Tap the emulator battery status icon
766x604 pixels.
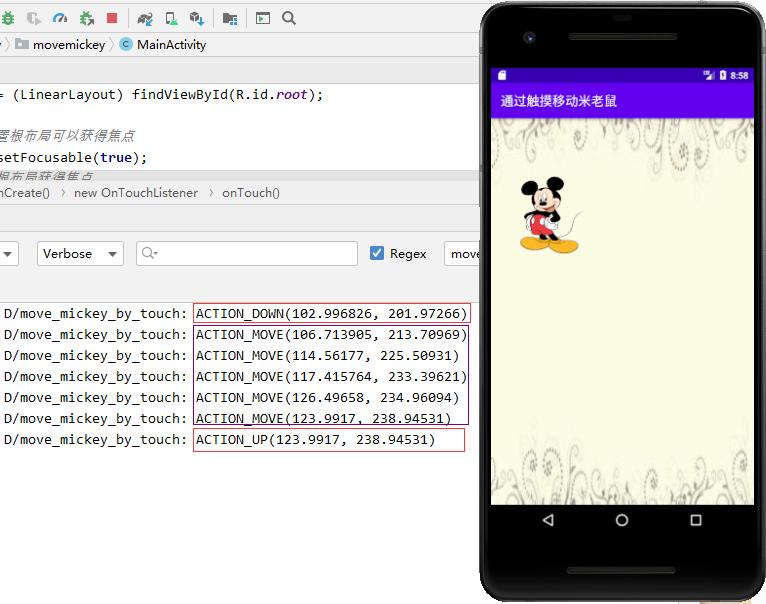tap(723, 75)
